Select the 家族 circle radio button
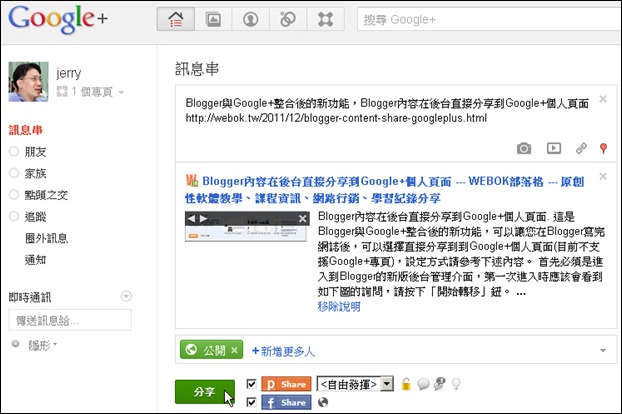This screenshot has width=622, height=414. (14, 173)
